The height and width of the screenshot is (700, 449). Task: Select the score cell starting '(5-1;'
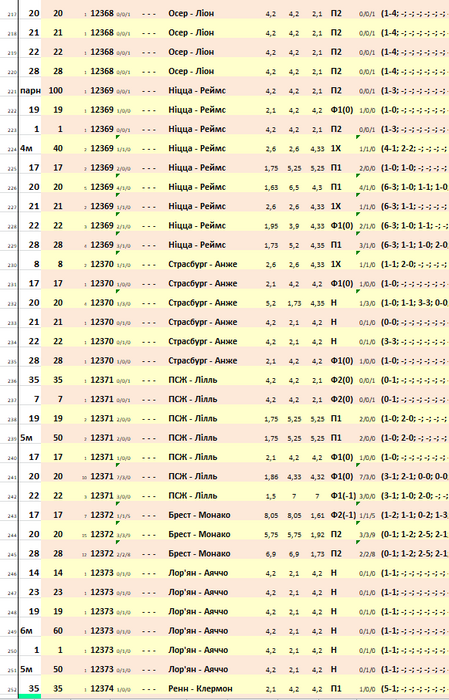[x=414, y=688]
